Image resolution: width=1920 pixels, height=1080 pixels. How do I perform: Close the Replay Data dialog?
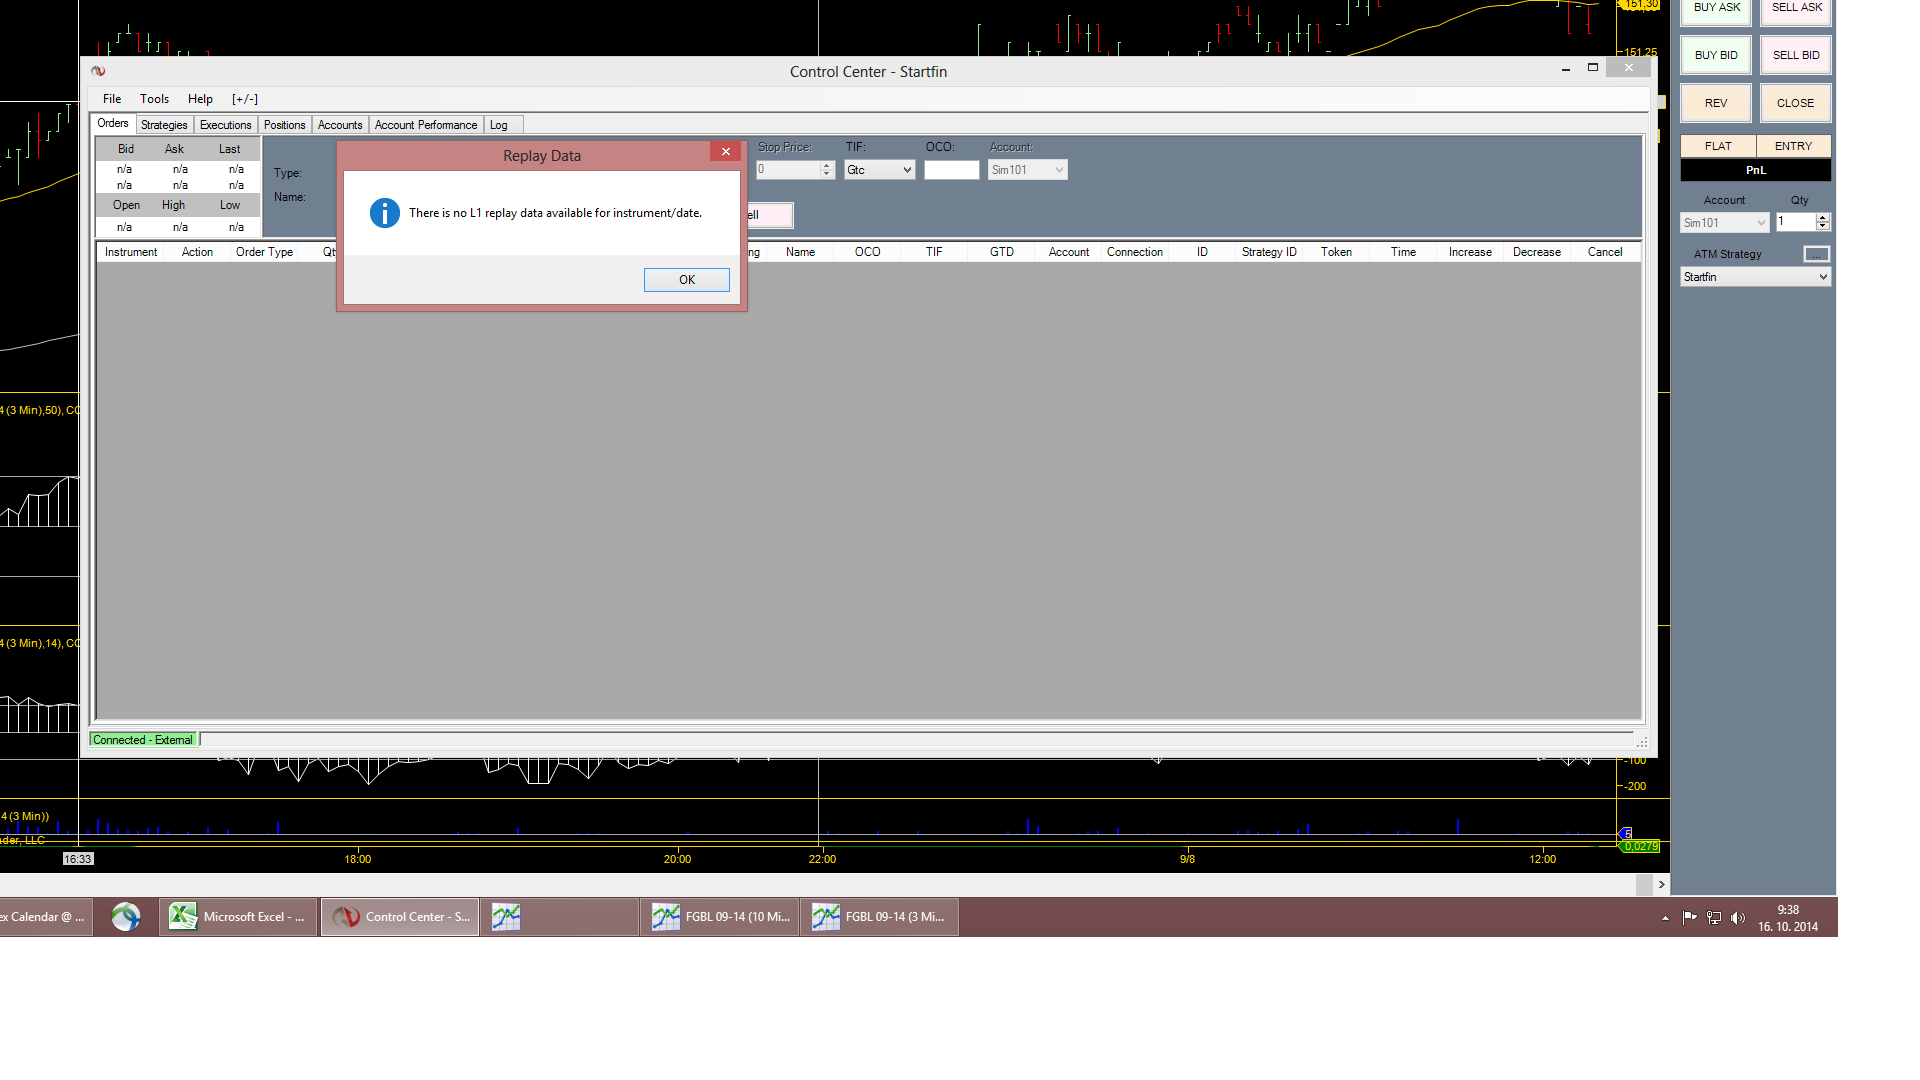[725, 152]
